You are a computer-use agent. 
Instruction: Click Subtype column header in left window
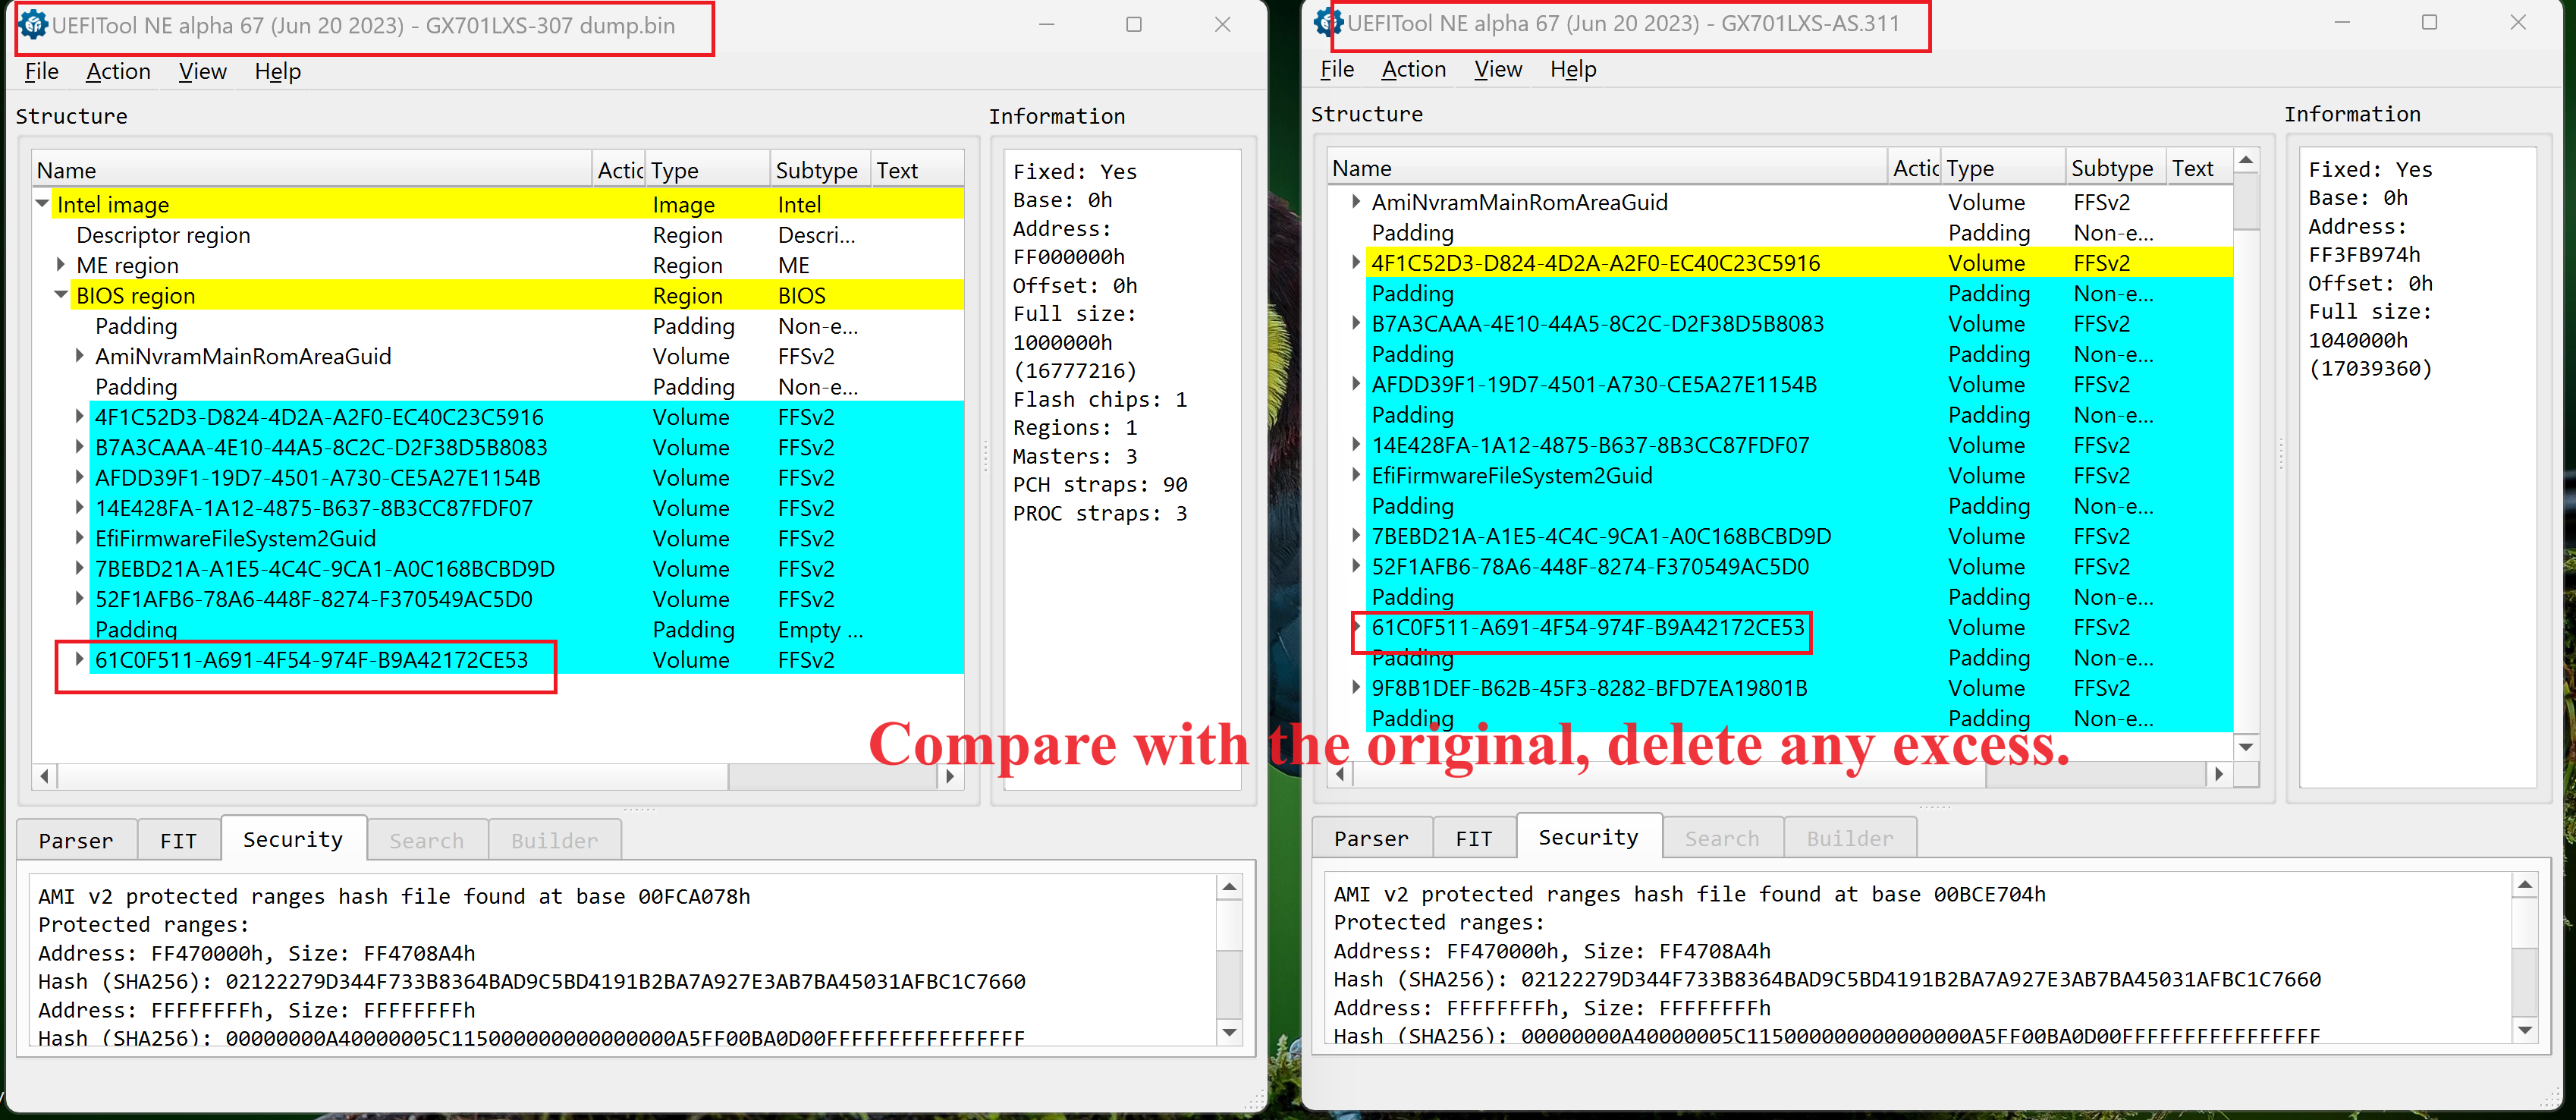(x=816, y=170)
